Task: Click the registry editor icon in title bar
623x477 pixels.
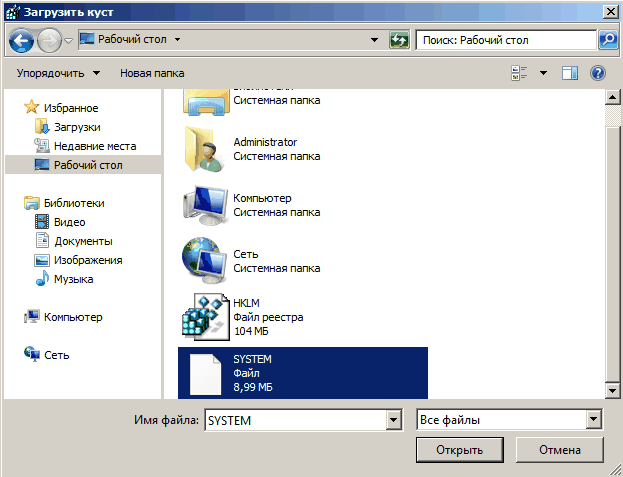Action: (x=13, y=12)
